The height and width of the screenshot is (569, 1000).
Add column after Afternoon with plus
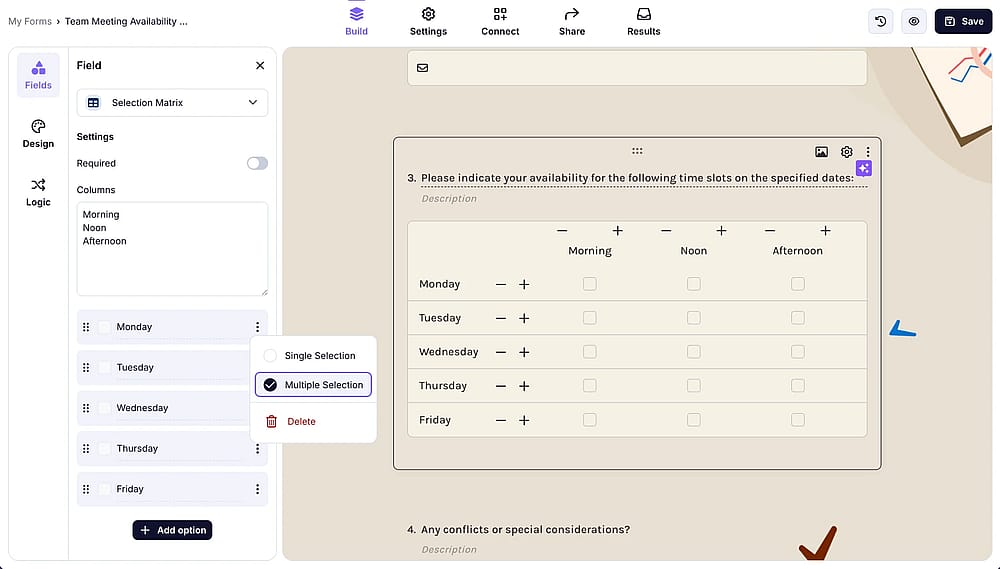825,231
